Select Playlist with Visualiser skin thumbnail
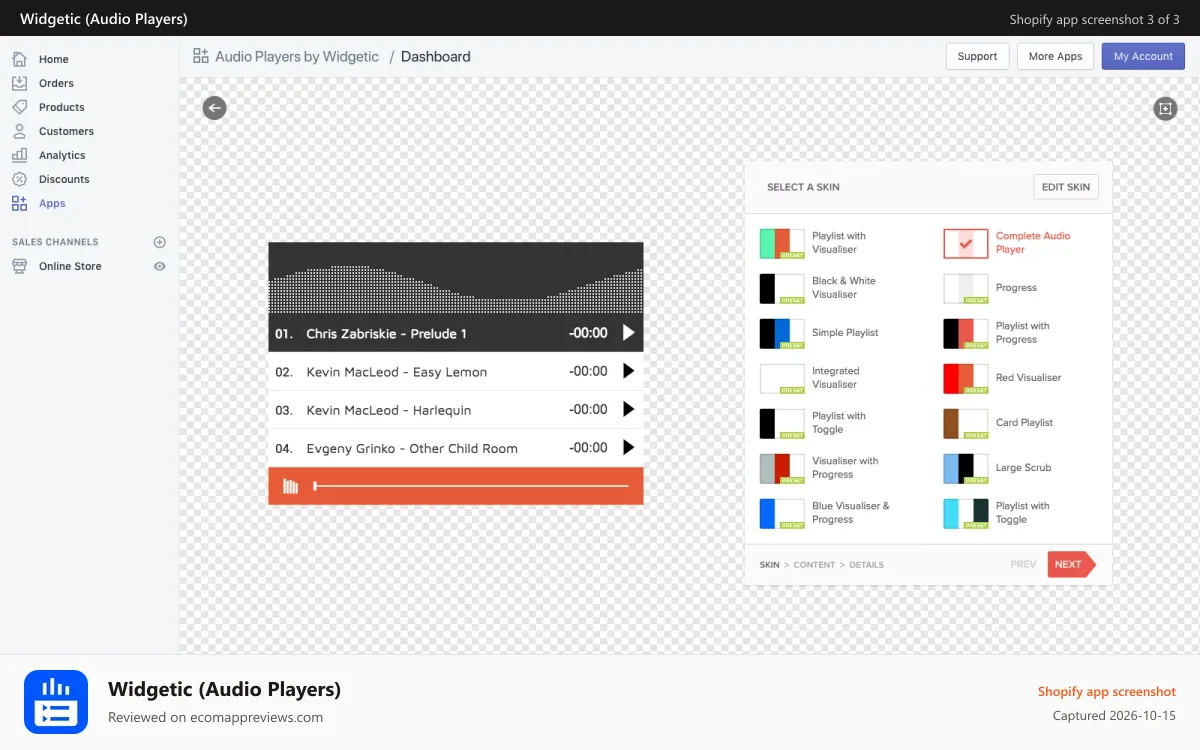The height and width of the screenshot is (750, 1200). (x=782, y=244)
